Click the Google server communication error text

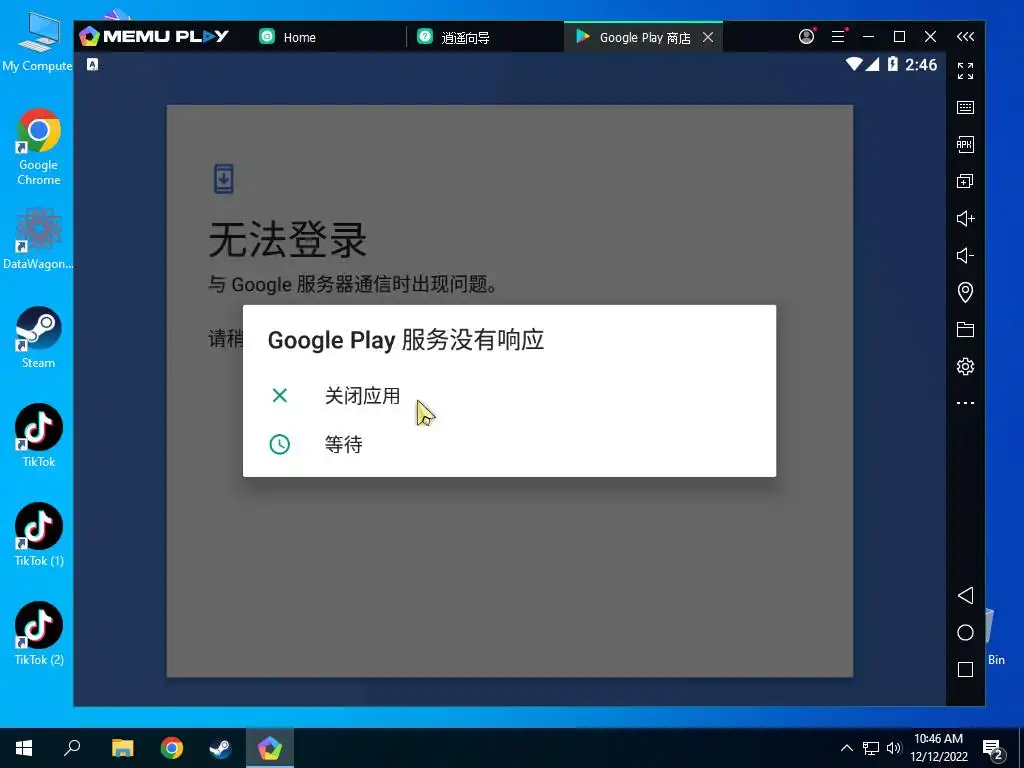tap(353, 284)
